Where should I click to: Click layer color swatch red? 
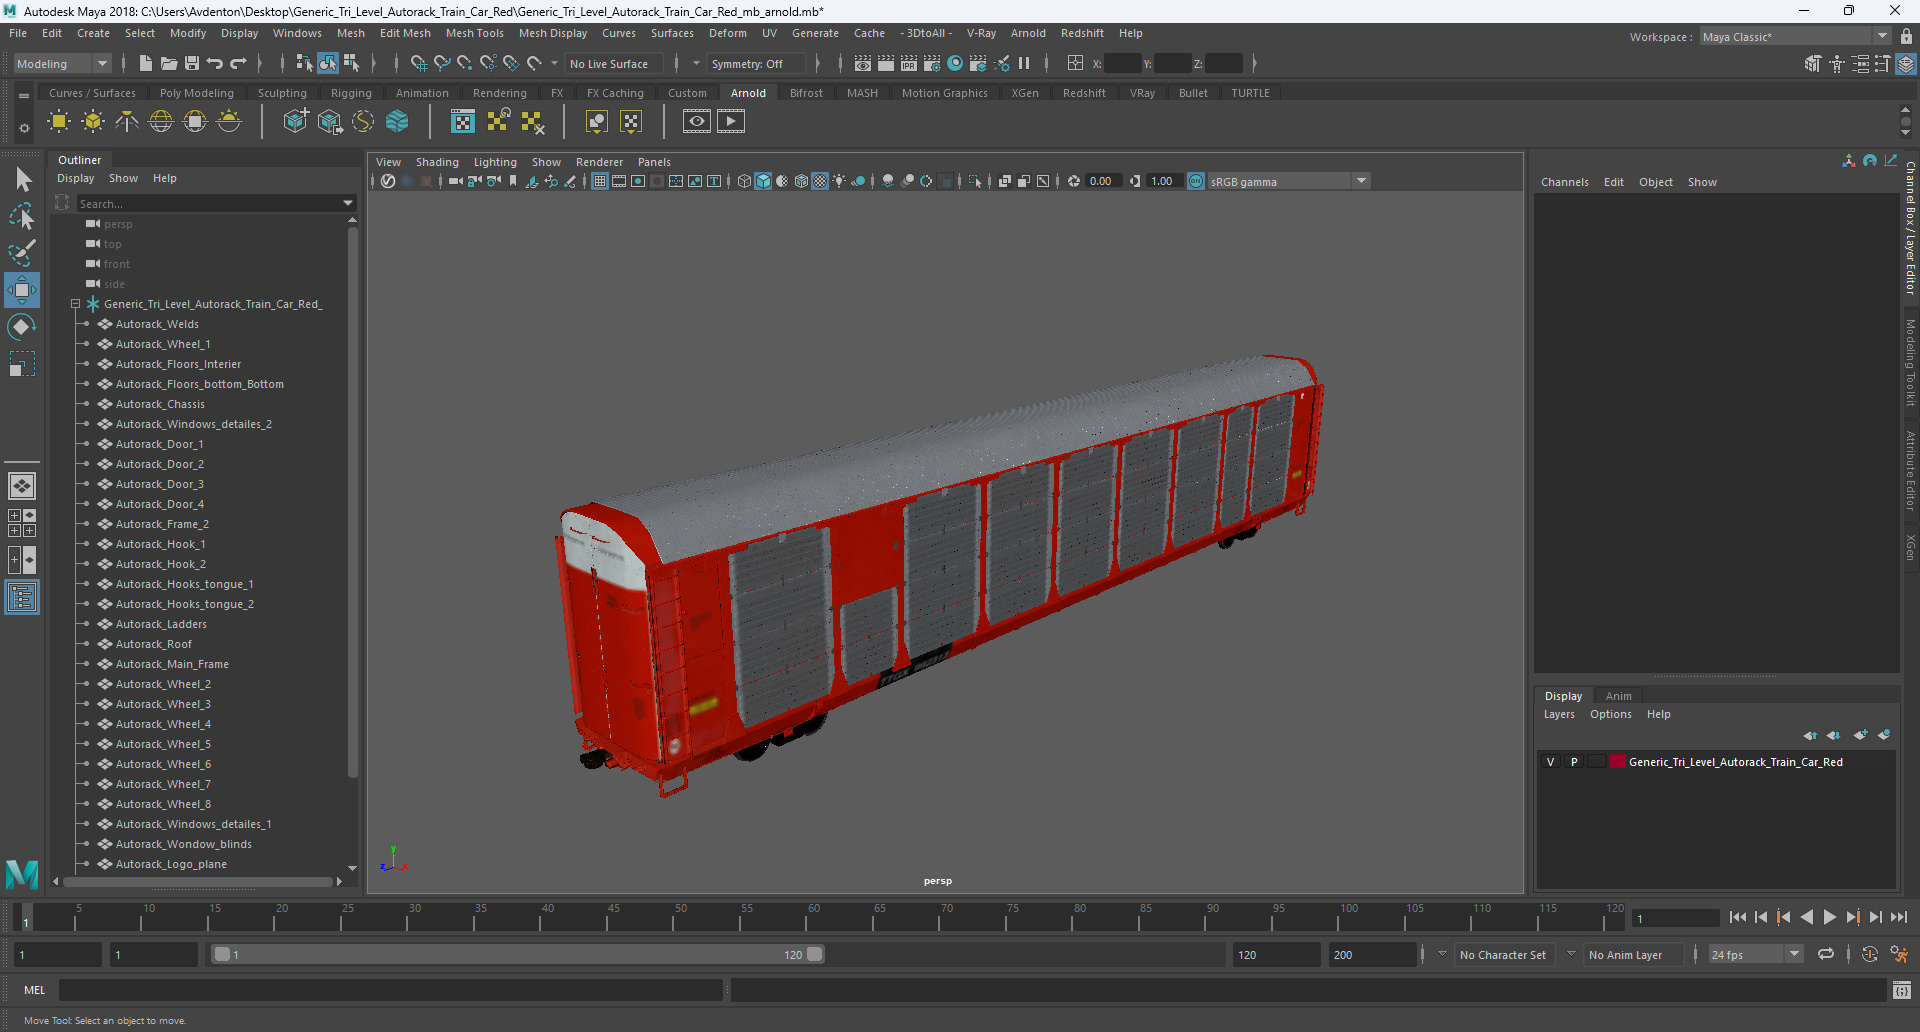click(x=1617, y=762)
